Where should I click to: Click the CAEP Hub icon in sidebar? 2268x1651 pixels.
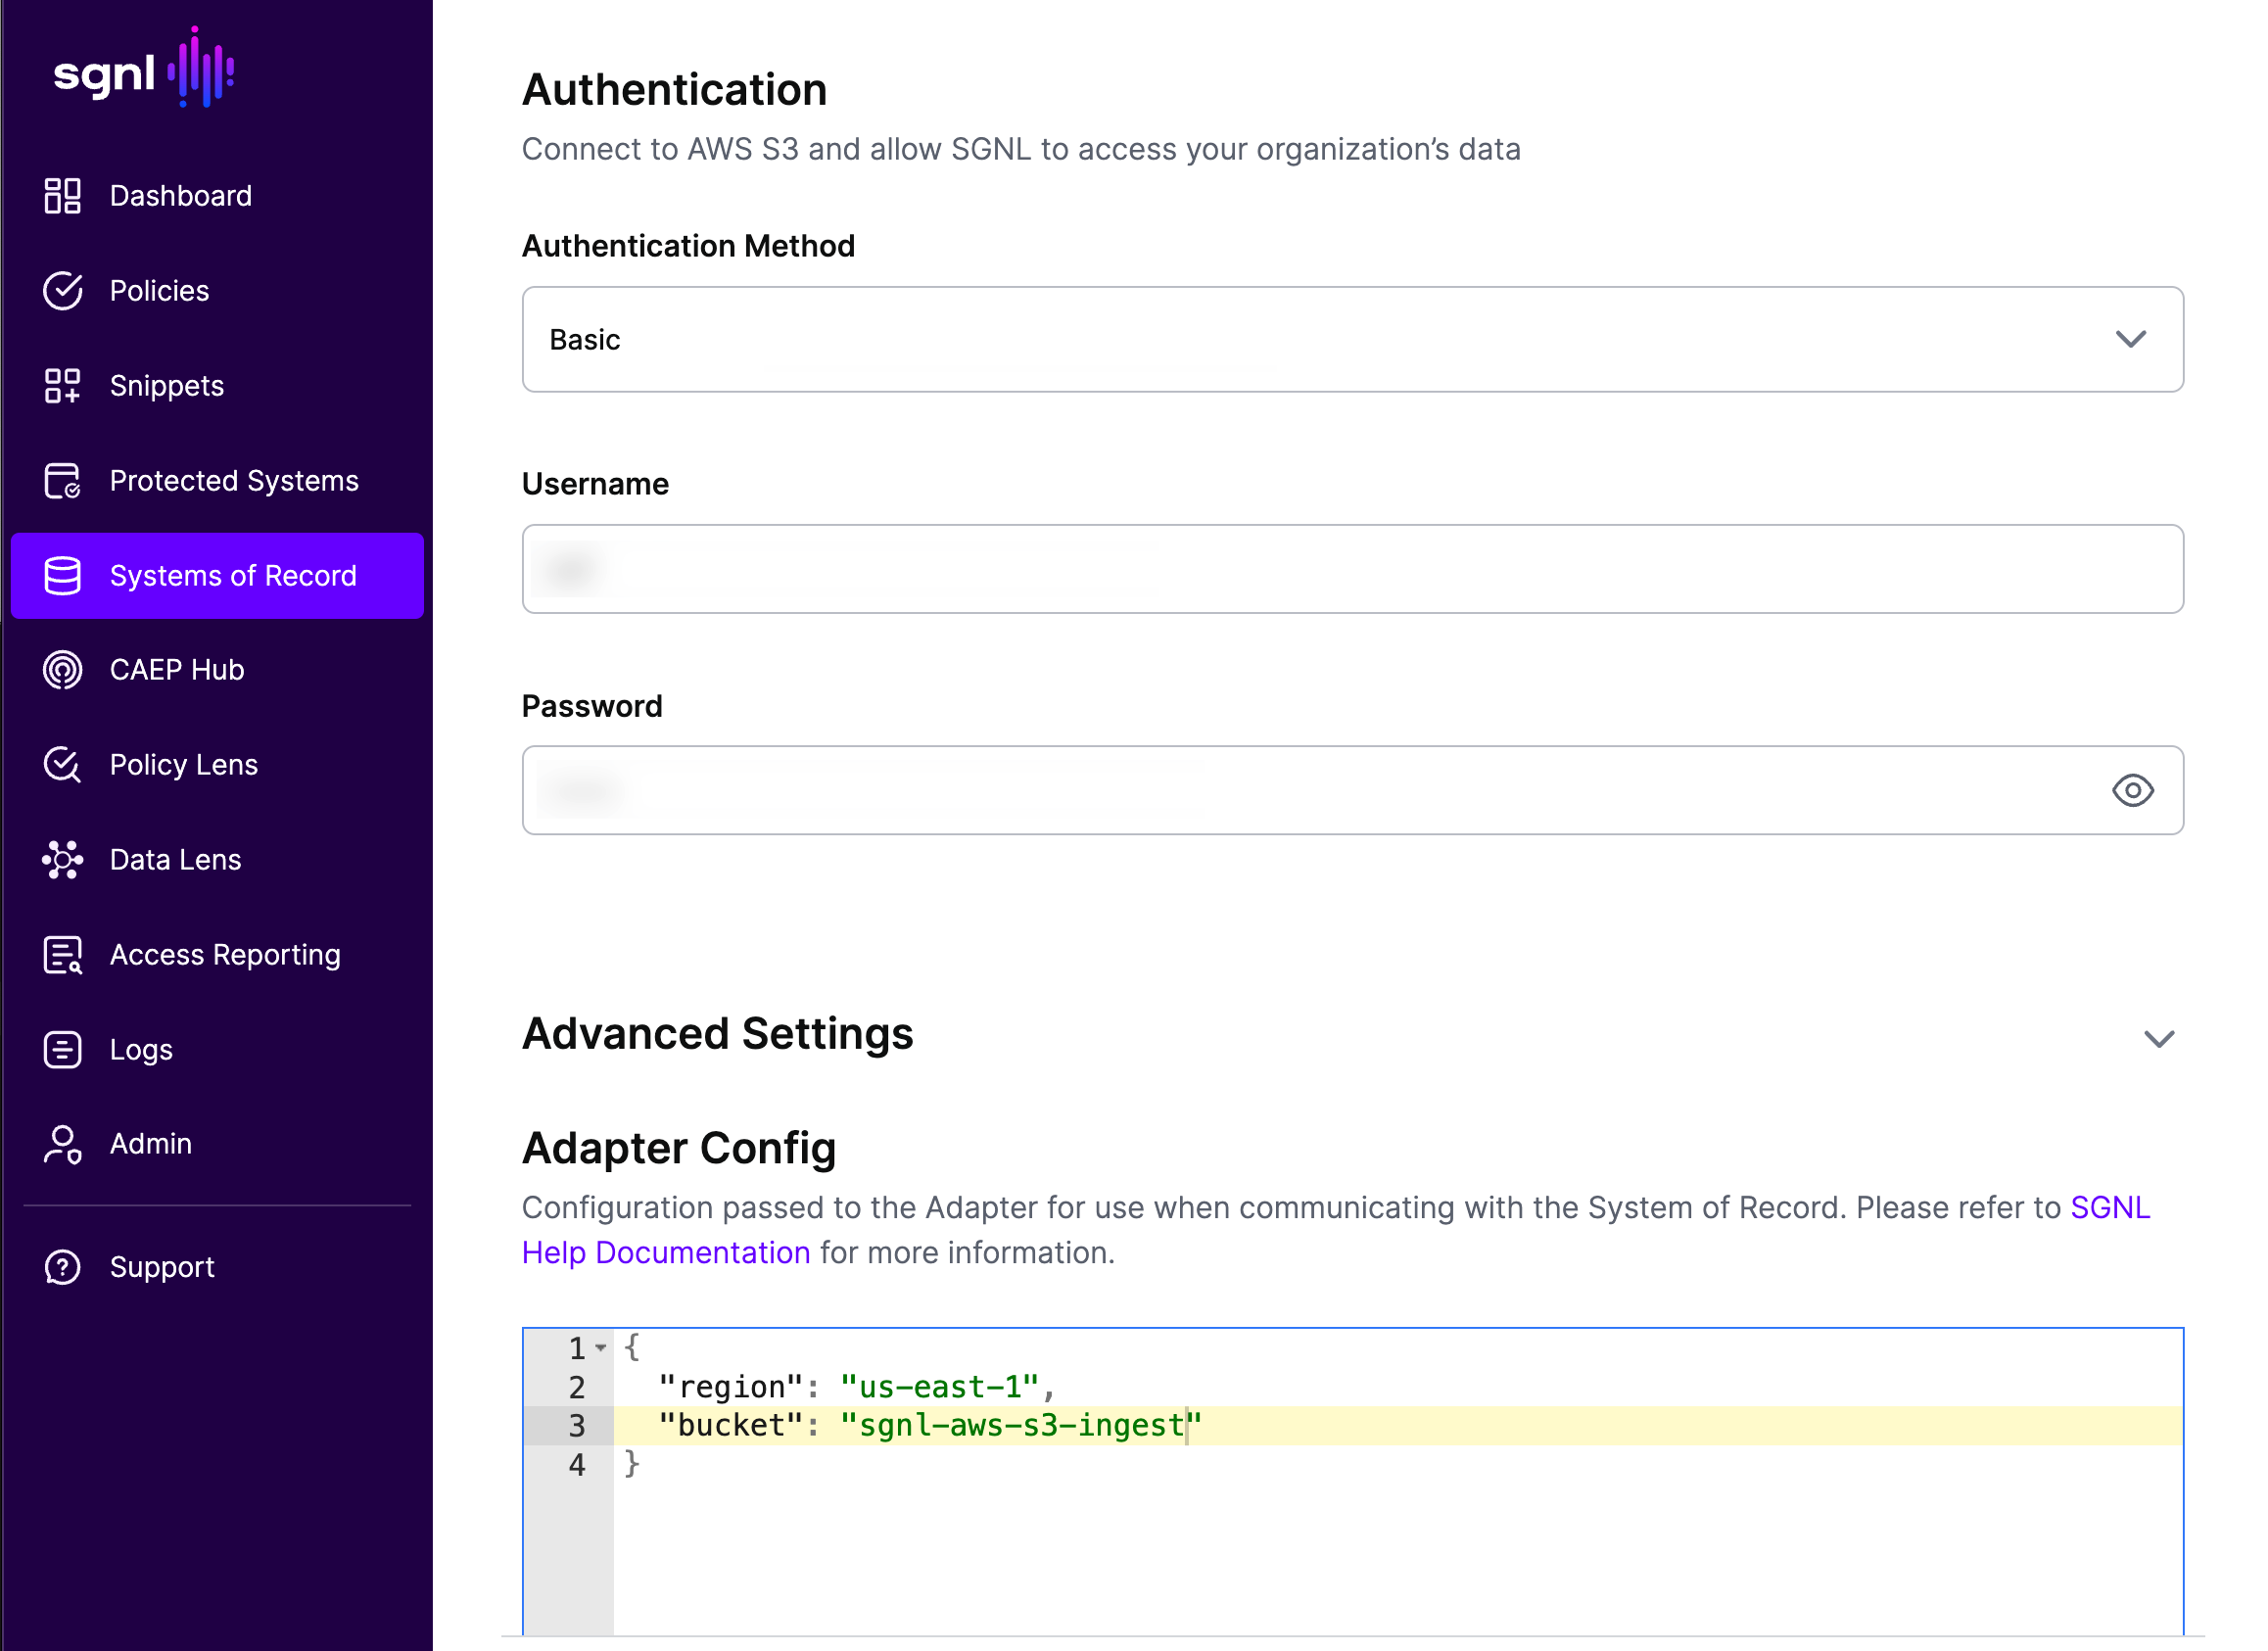[64, 669]
